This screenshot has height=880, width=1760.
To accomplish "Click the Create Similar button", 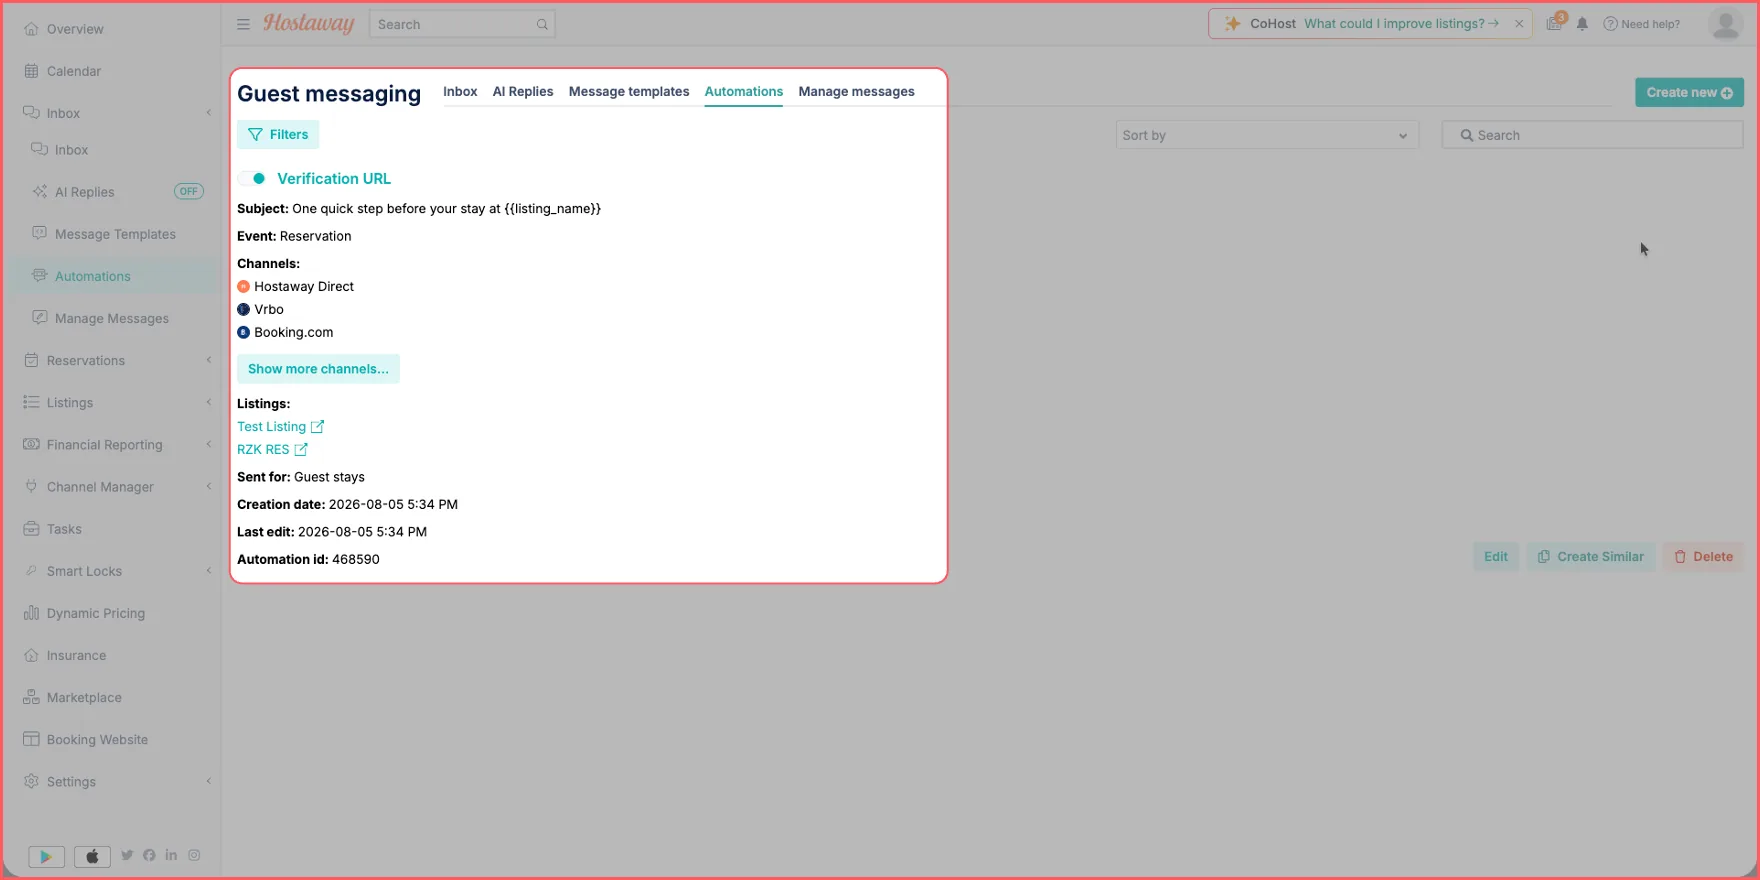I will pos(1590,557).
